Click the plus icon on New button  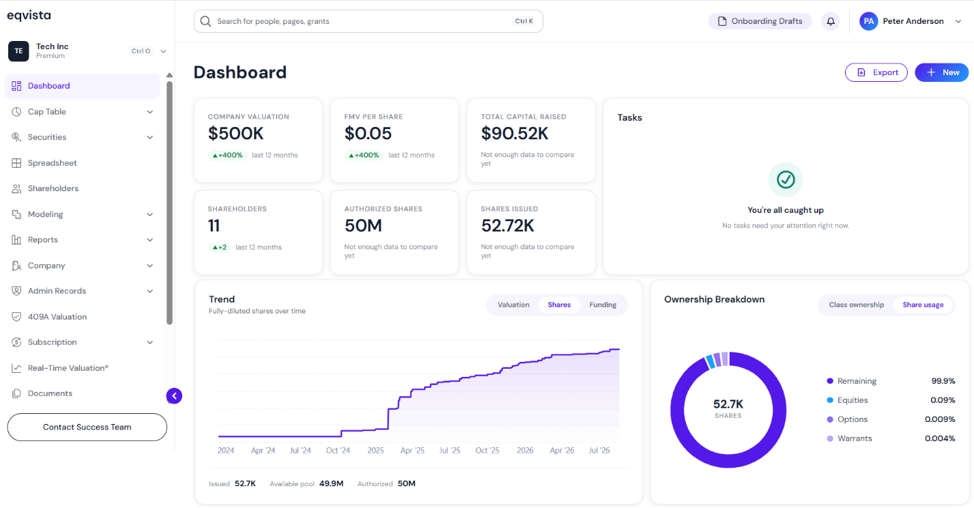[x=931, y=73]
